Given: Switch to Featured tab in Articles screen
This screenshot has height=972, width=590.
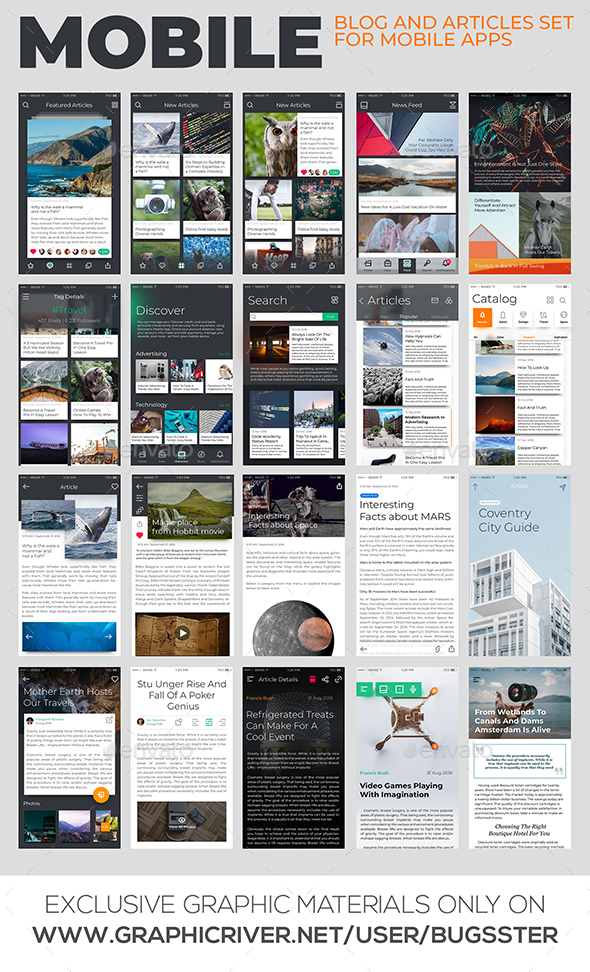Looking at the screenshot, I should tap(439, 316).
